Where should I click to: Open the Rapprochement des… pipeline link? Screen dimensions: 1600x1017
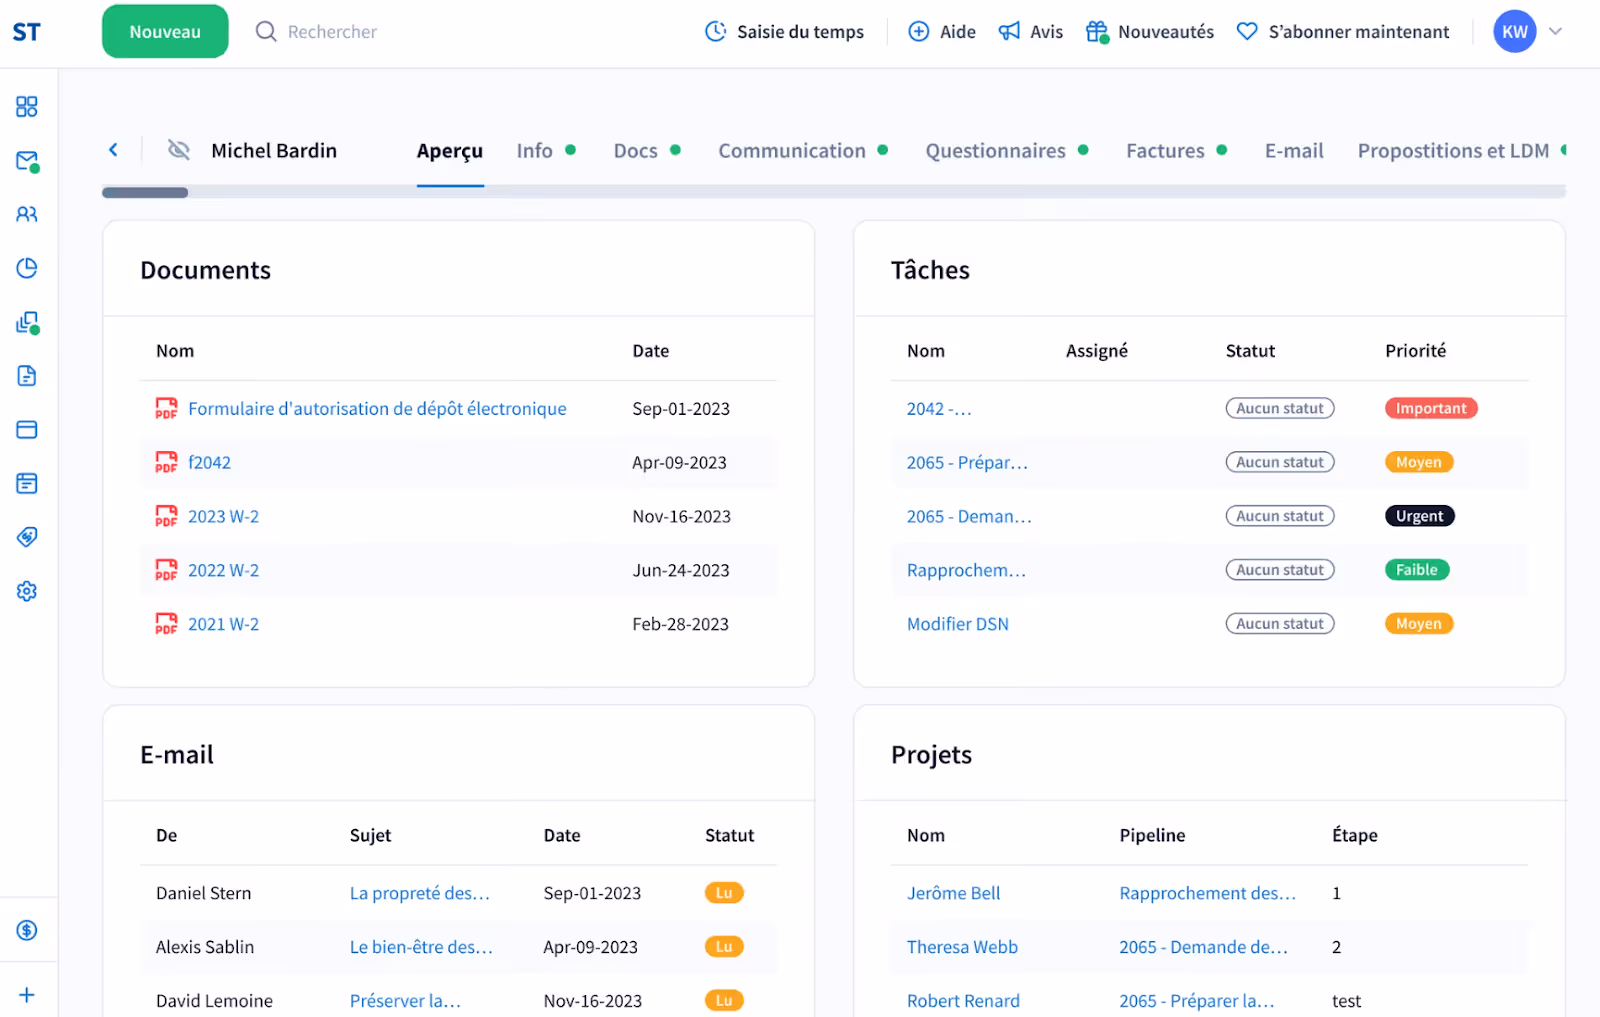[x=1208, y=893]
